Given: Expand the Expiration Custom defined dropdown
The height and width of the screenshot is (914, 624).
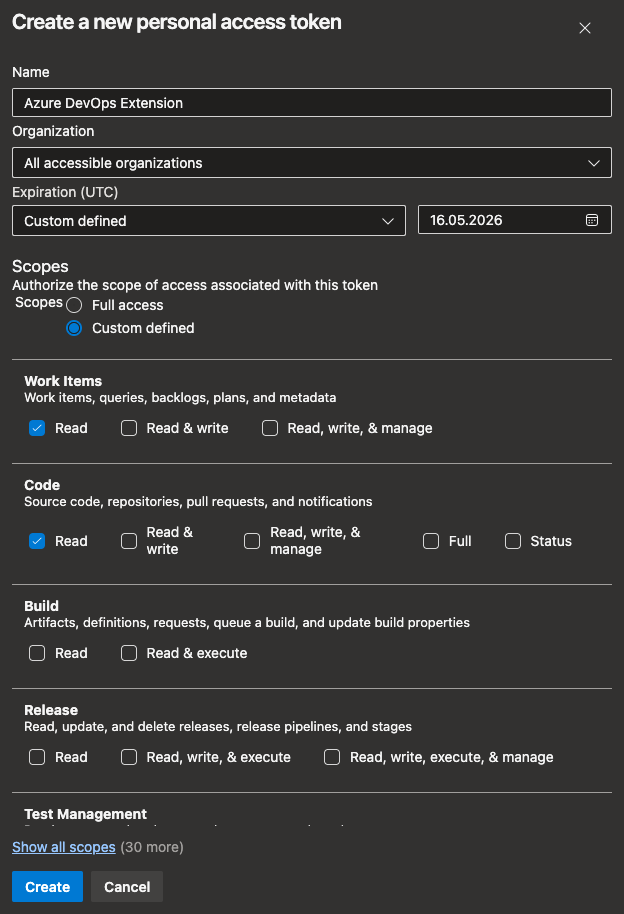Looking at the screenshot, I should point(209,221).
